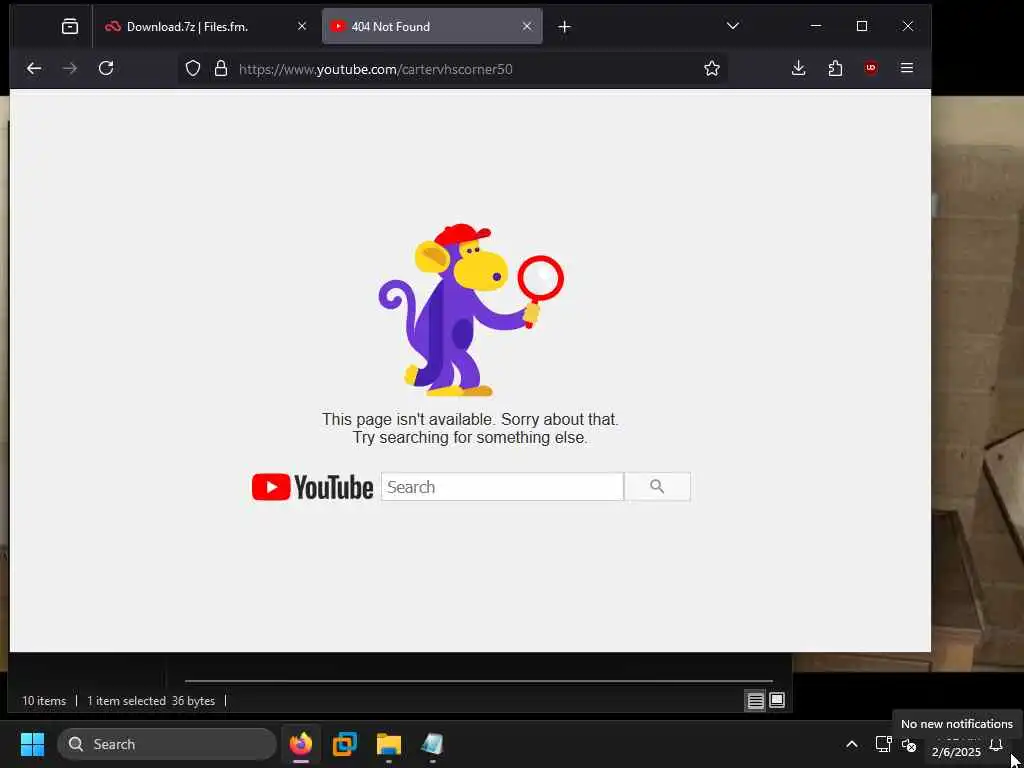Click the forward navigation arrow

[x=70, y=68]
